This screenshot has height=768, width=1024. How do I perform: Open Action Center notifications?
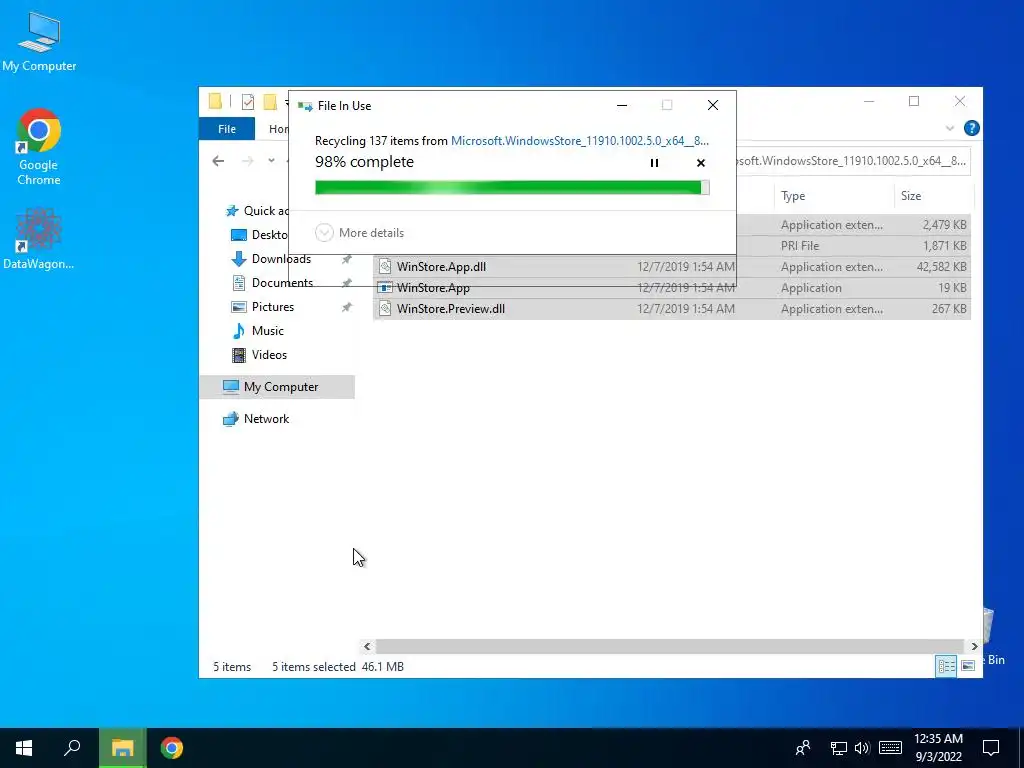(x=991, y=748)
